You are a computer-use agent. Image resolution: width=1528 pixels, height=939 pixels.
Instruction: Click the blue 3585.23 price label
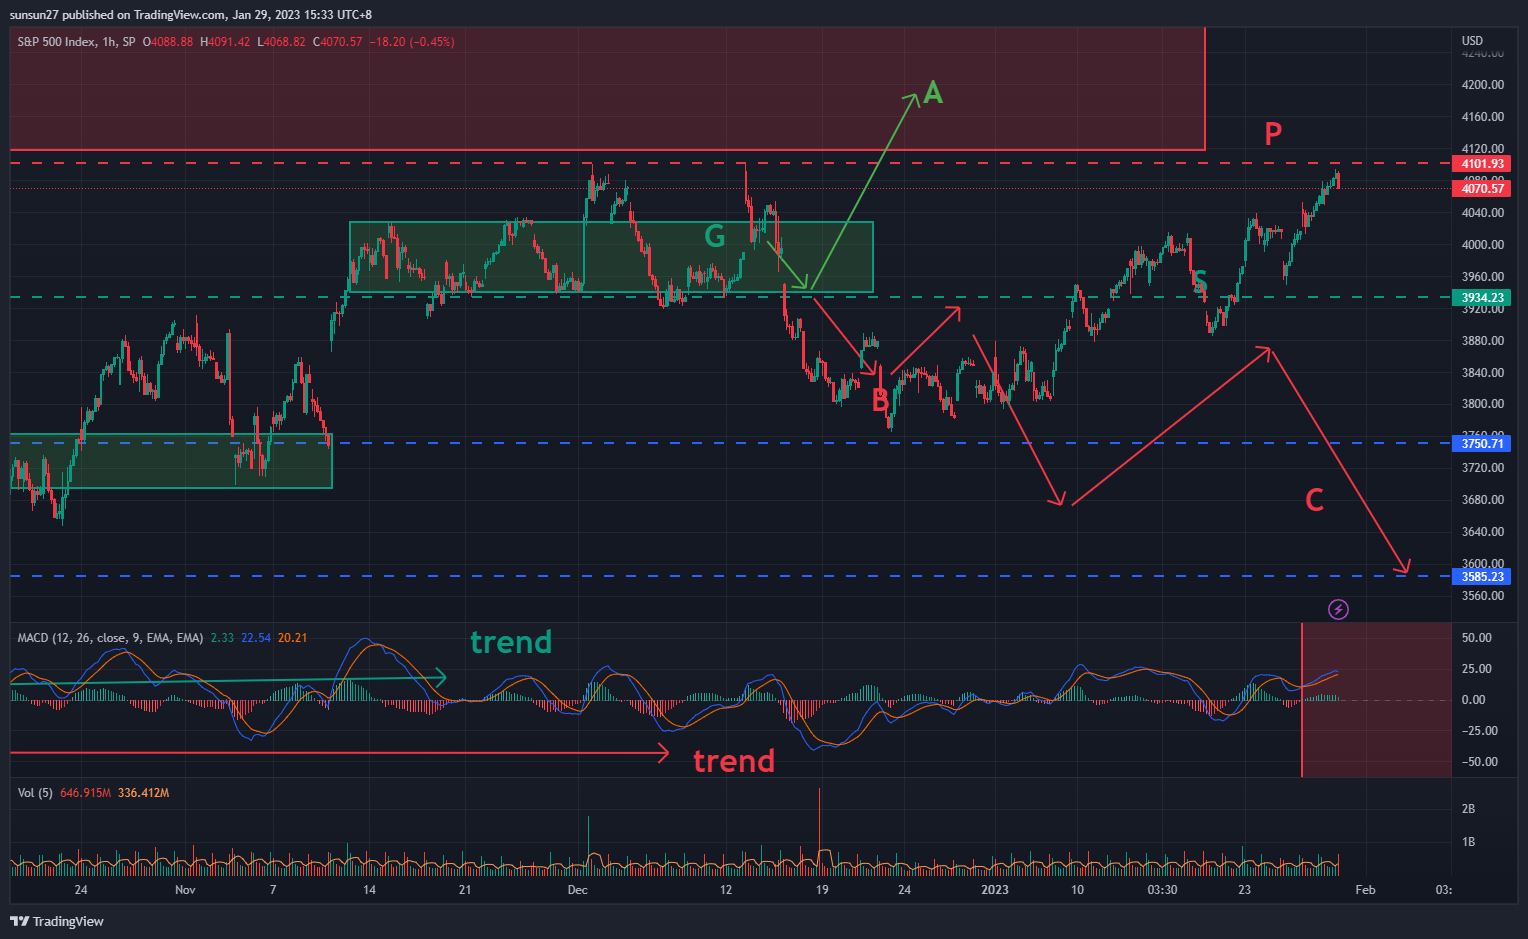click(1481, 576)
